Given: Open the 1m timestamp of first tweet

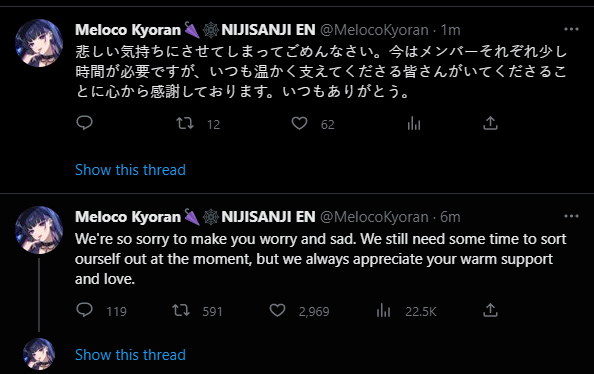Looking at the screenshot, I should 450,30.
